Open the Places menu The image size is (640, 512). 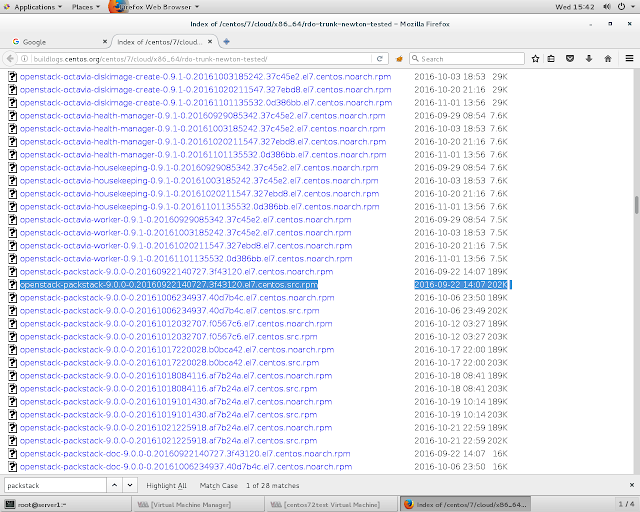tap(86, 7)
